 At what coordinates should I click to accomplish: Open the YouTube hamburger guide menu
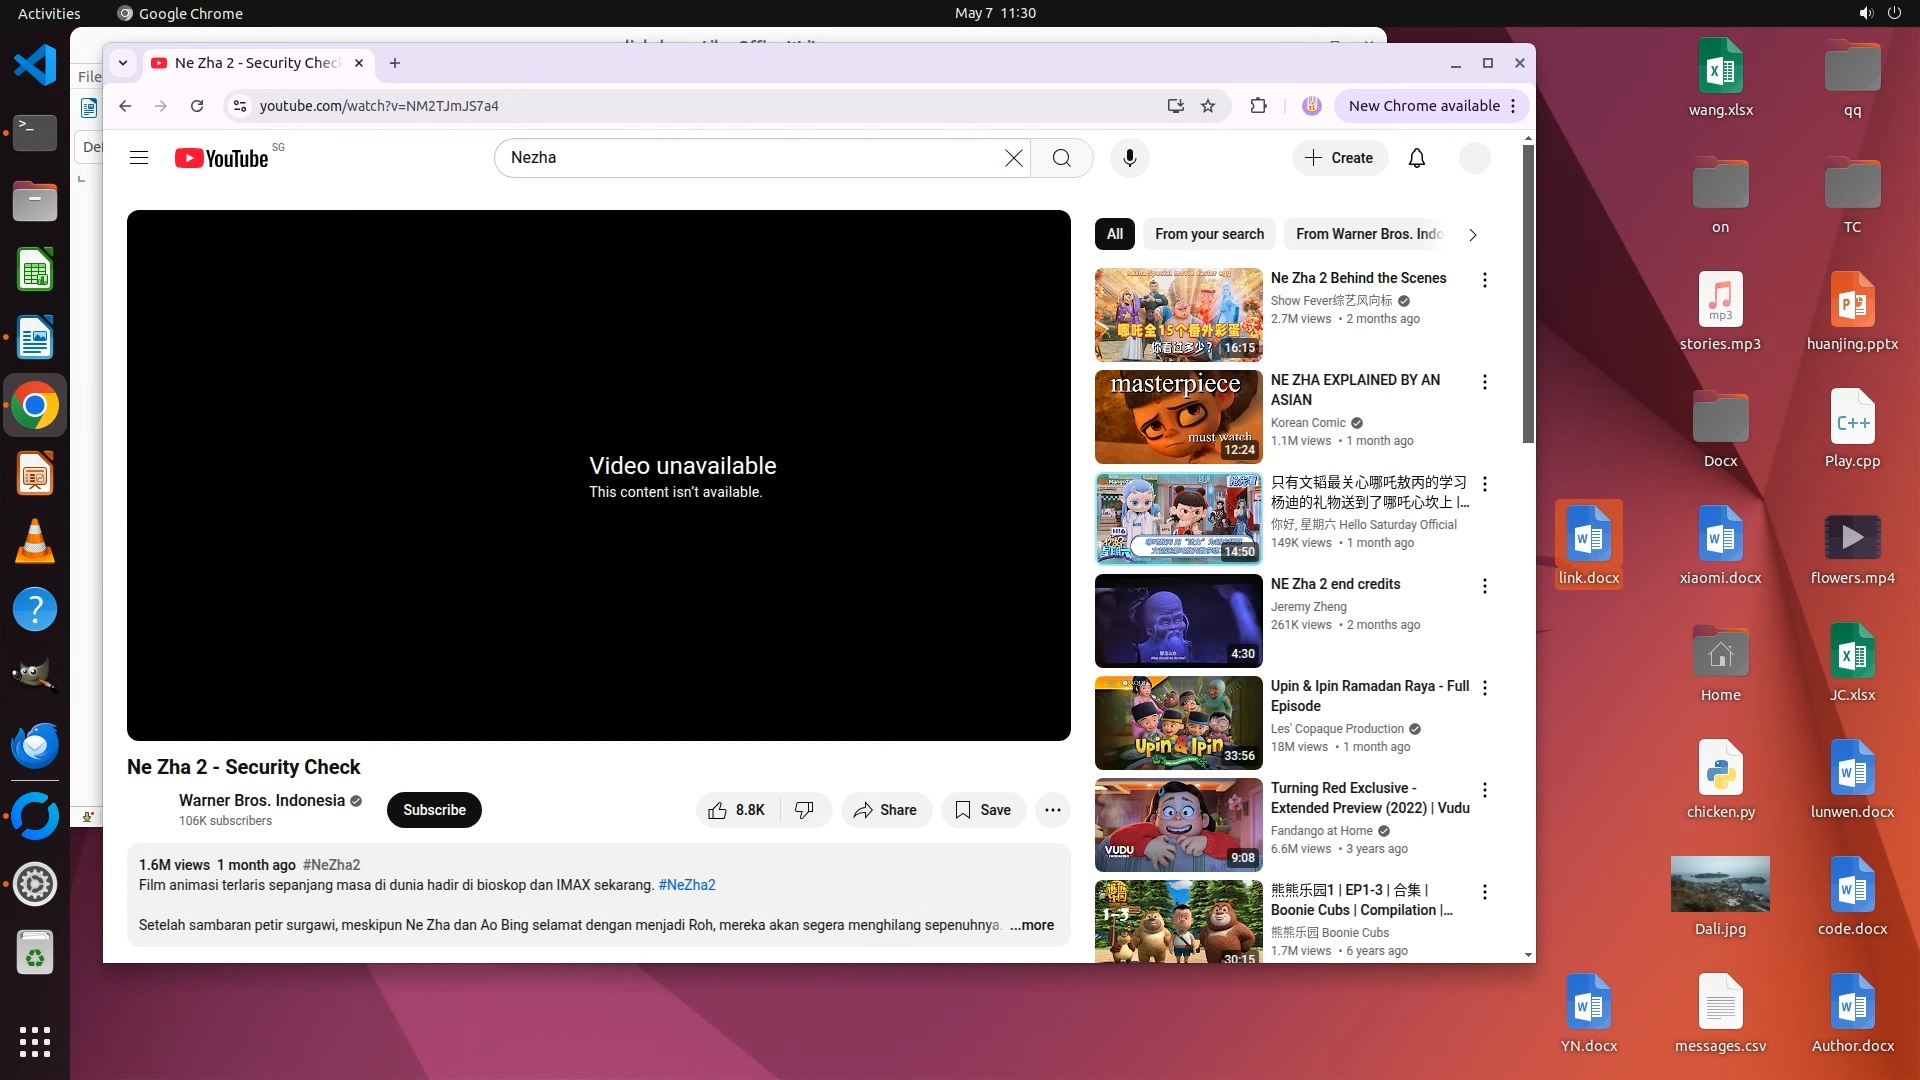click(x=139, y=158)
